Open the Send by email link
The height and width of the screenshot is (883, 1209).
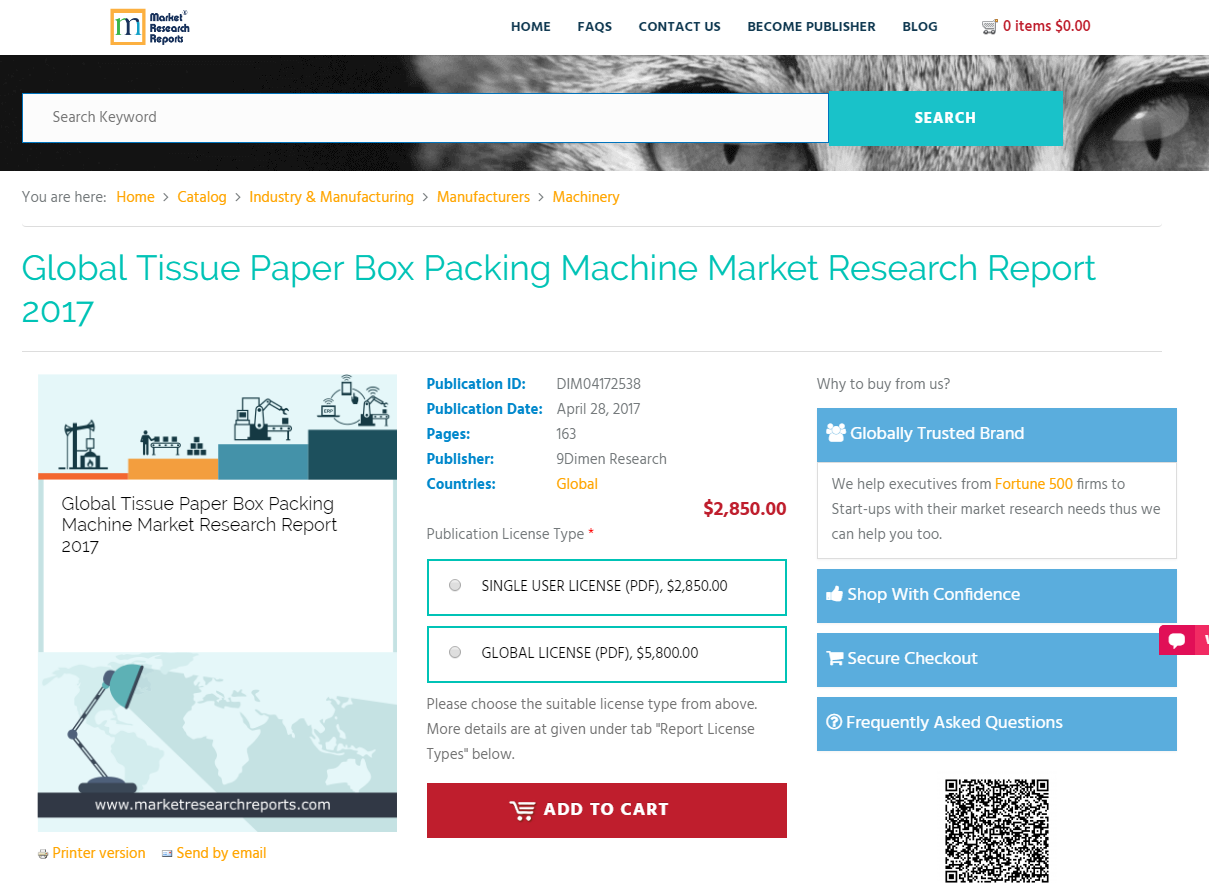(x=222, y=854)
